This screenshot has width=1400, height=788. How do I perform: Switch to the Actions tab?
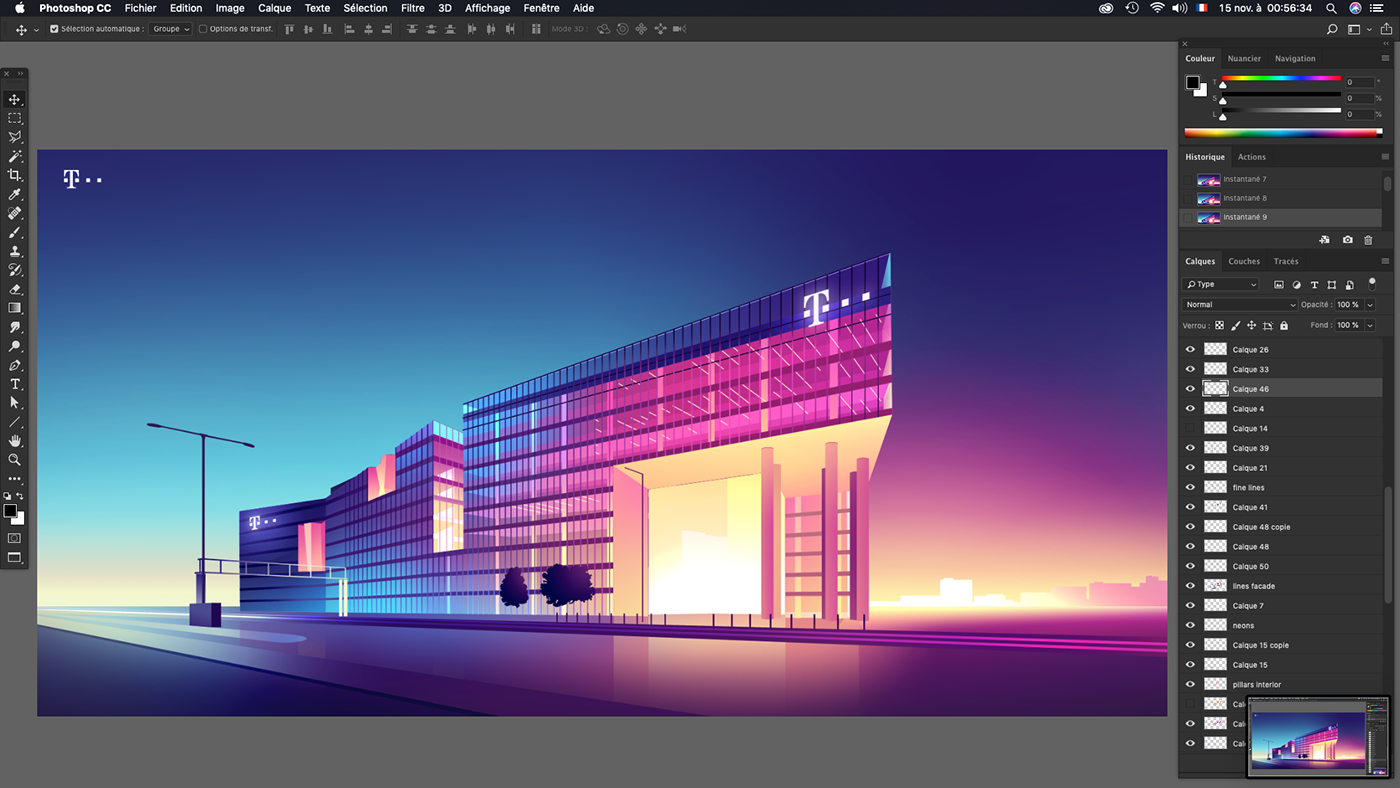pyautogui.click(x=1251, y=157)
